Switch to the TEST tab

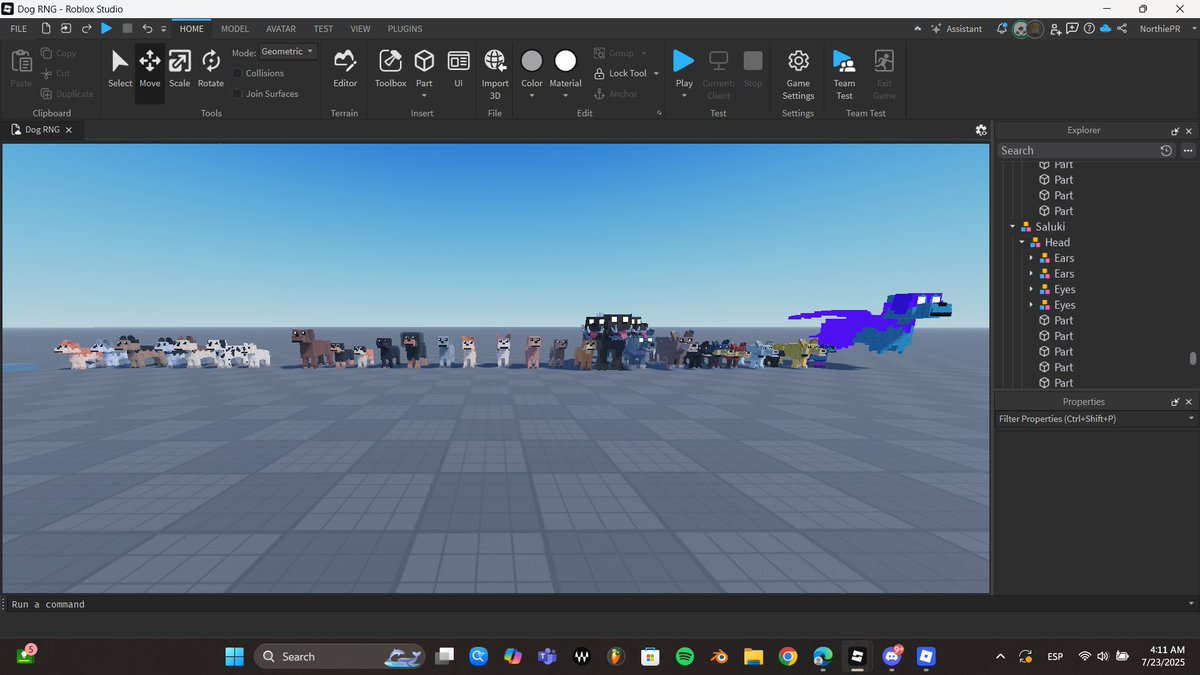(x=323, y=29)
